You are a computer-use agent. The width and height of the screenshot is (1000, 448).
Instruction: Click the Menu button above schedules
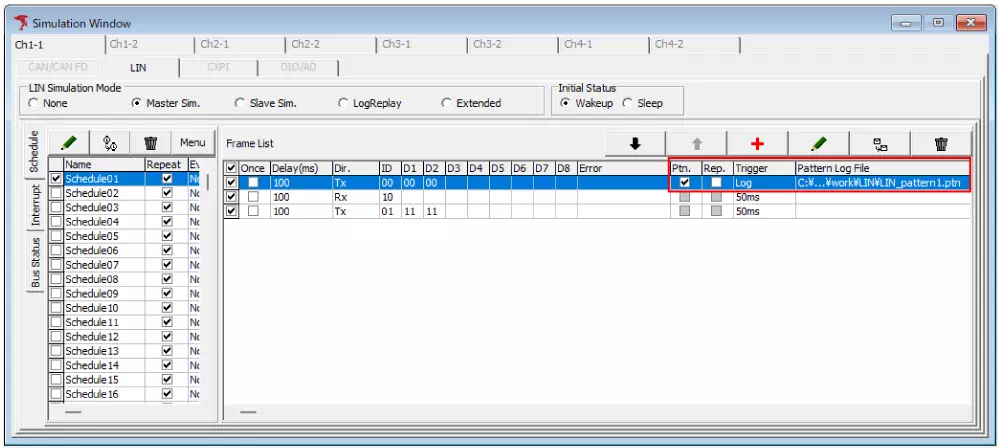pyautogui.click(x=192, y=143)
